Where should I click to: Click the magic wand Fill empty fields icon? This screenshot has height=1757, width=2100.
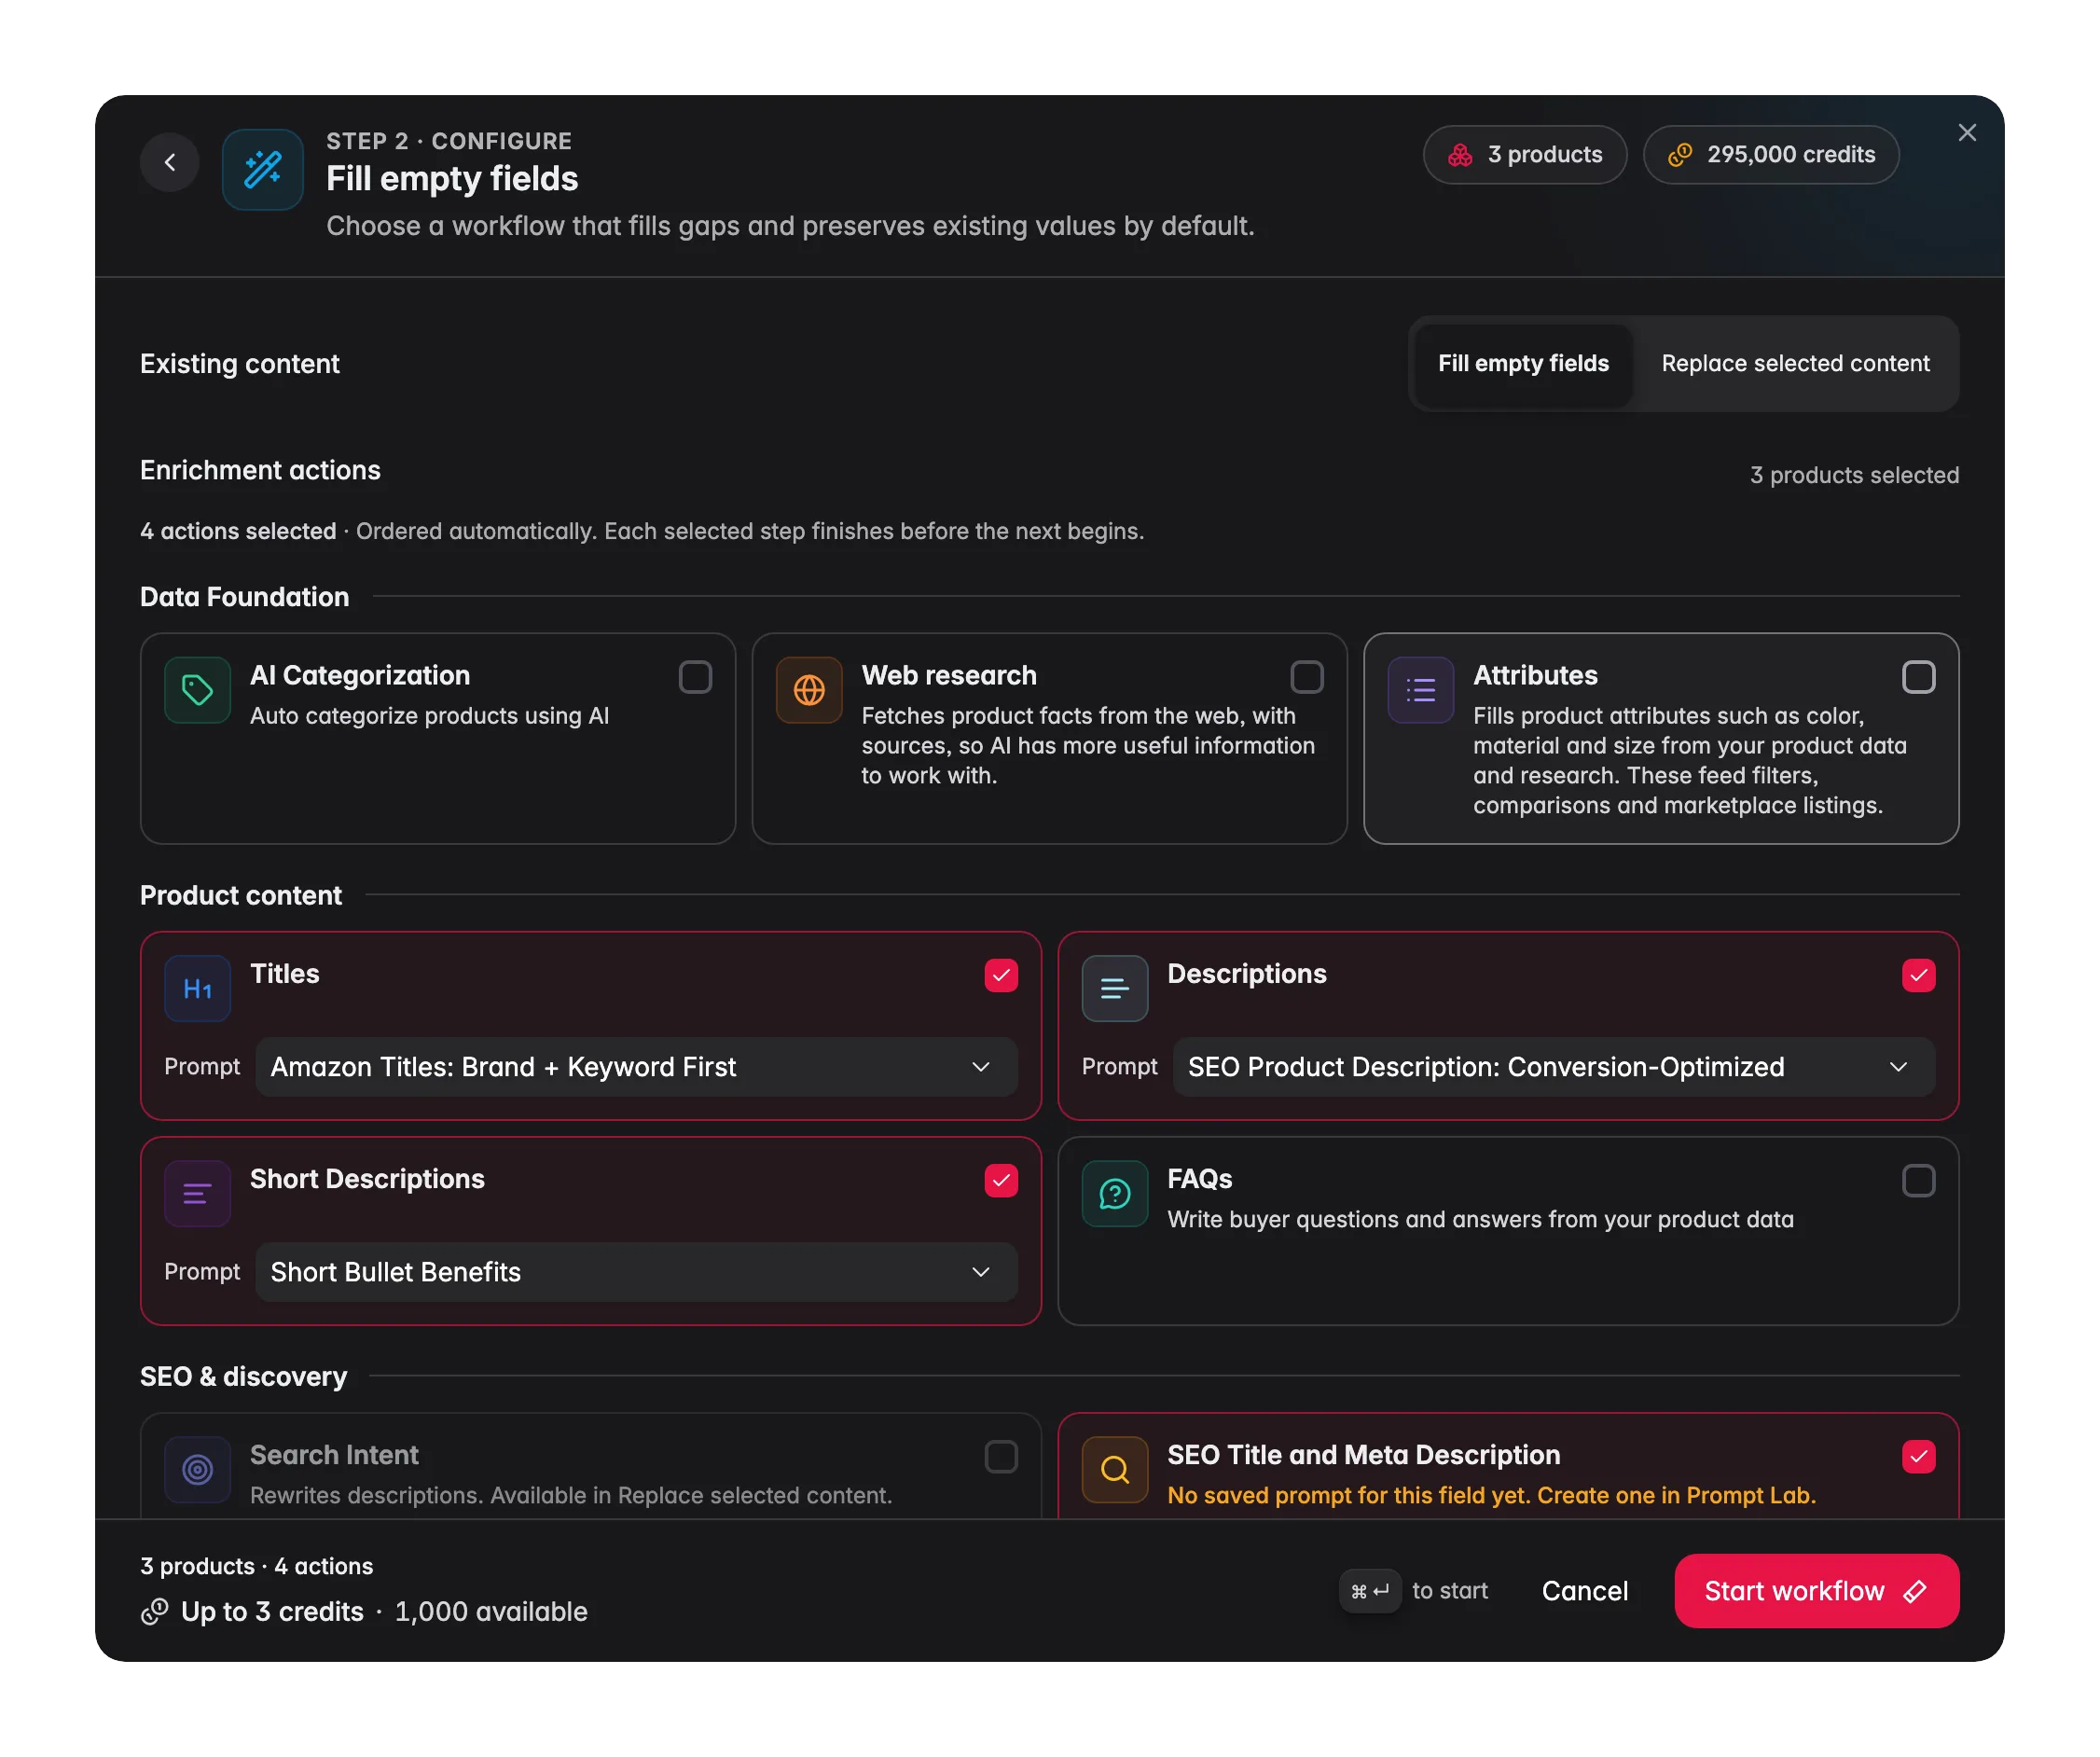pos(263,169)
